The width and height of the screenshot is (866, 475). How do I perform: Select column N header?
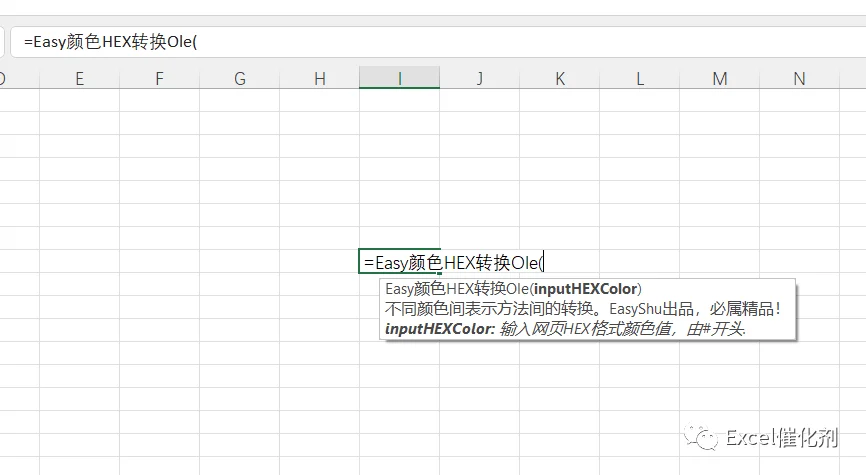[x=799, y=78]
